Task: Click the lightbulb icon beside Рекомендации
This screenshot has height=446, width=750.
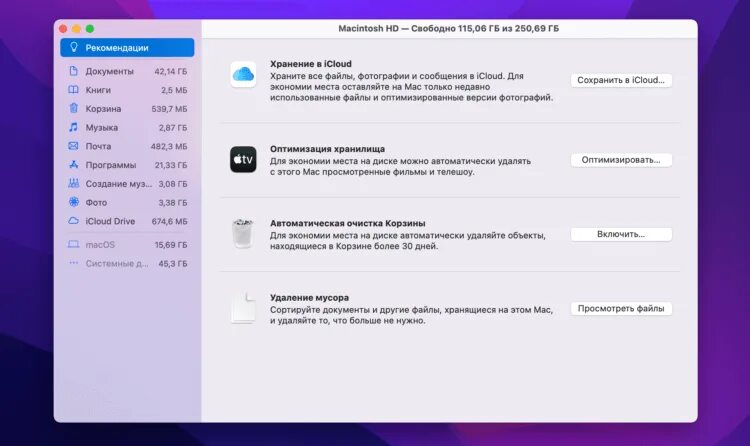Action: click(x=74, y=47)
